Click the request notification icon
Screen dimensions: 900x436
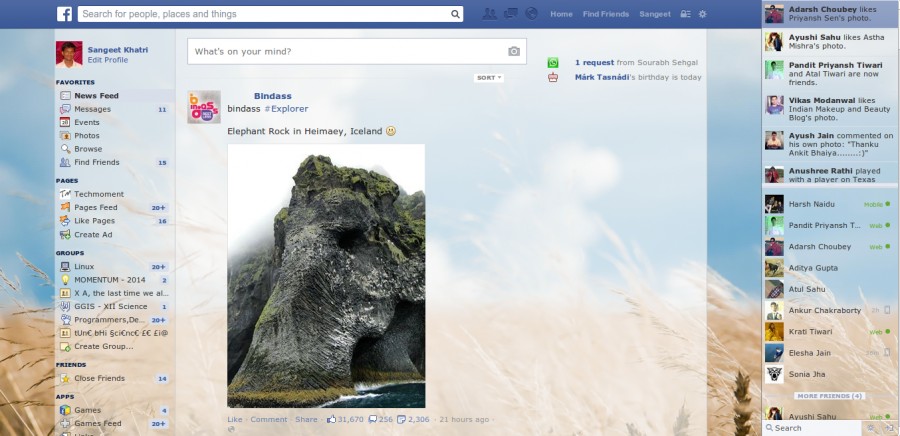click(553, 63)
